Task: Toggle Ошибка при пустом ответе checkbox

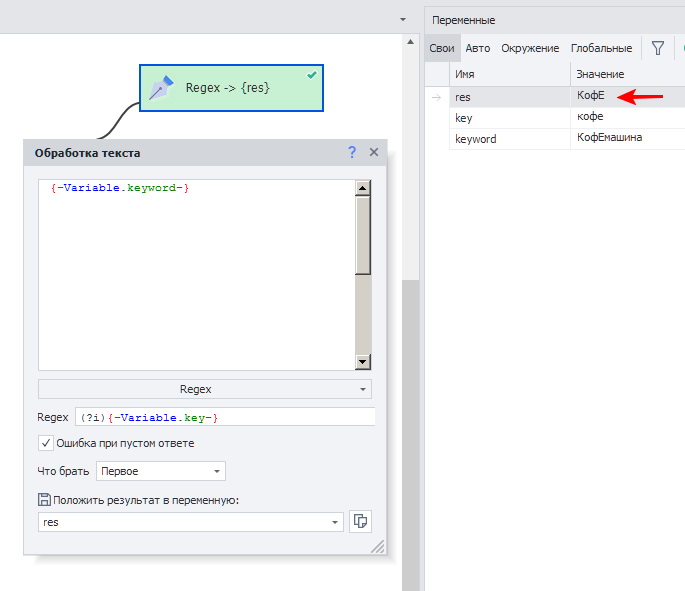Action: (x=46, y=443)
